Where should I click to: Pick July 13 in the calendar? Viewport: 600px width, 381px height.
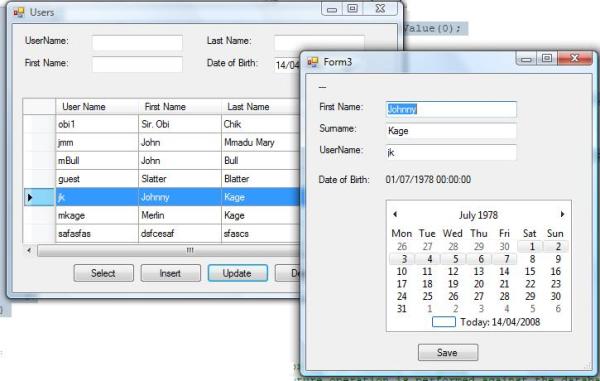pos(479,272)
